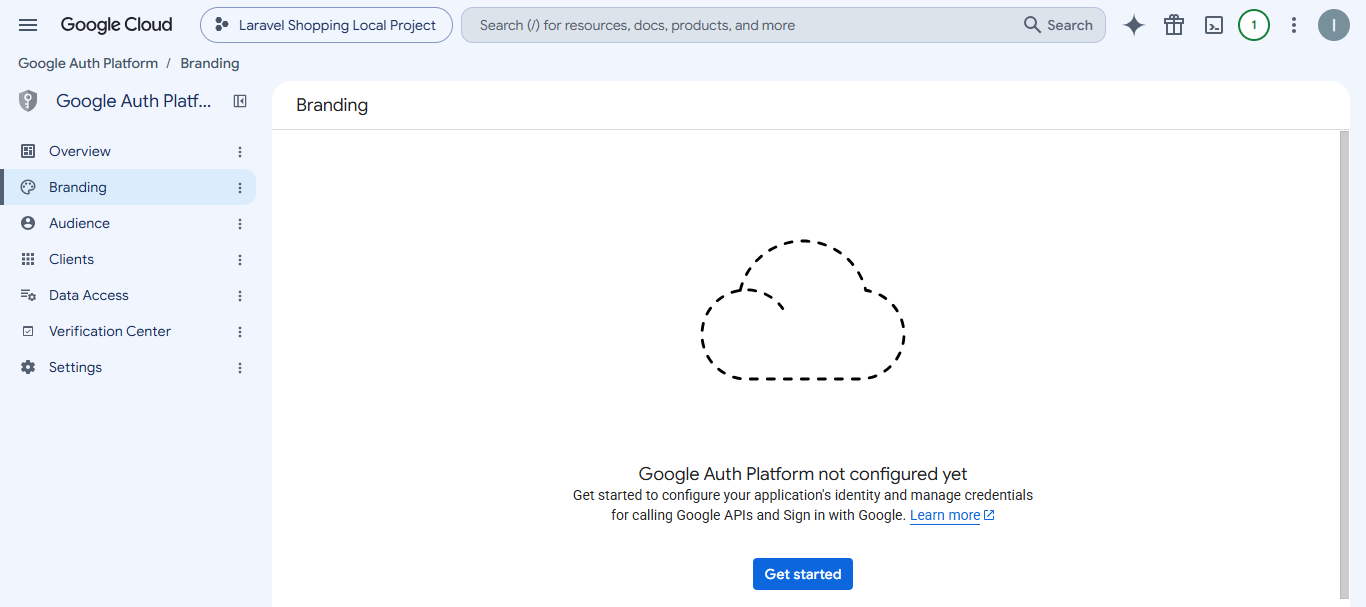Open the top bar three-dot settings menu
The image size is (1366, 607).
(x=1294, y=25)
